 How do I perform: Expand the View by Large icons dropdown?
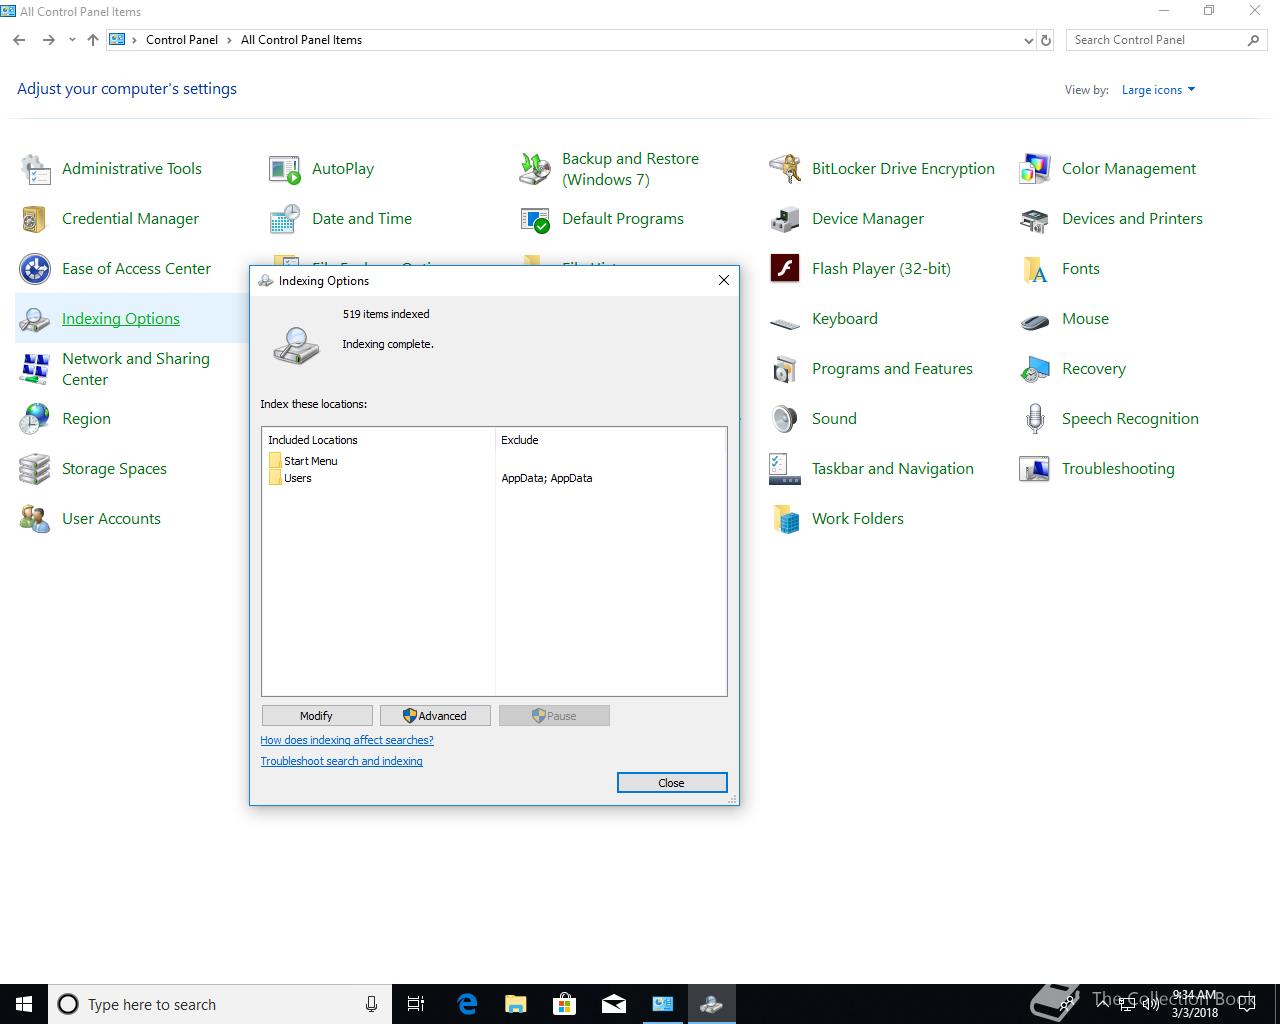pos(1158,90)
